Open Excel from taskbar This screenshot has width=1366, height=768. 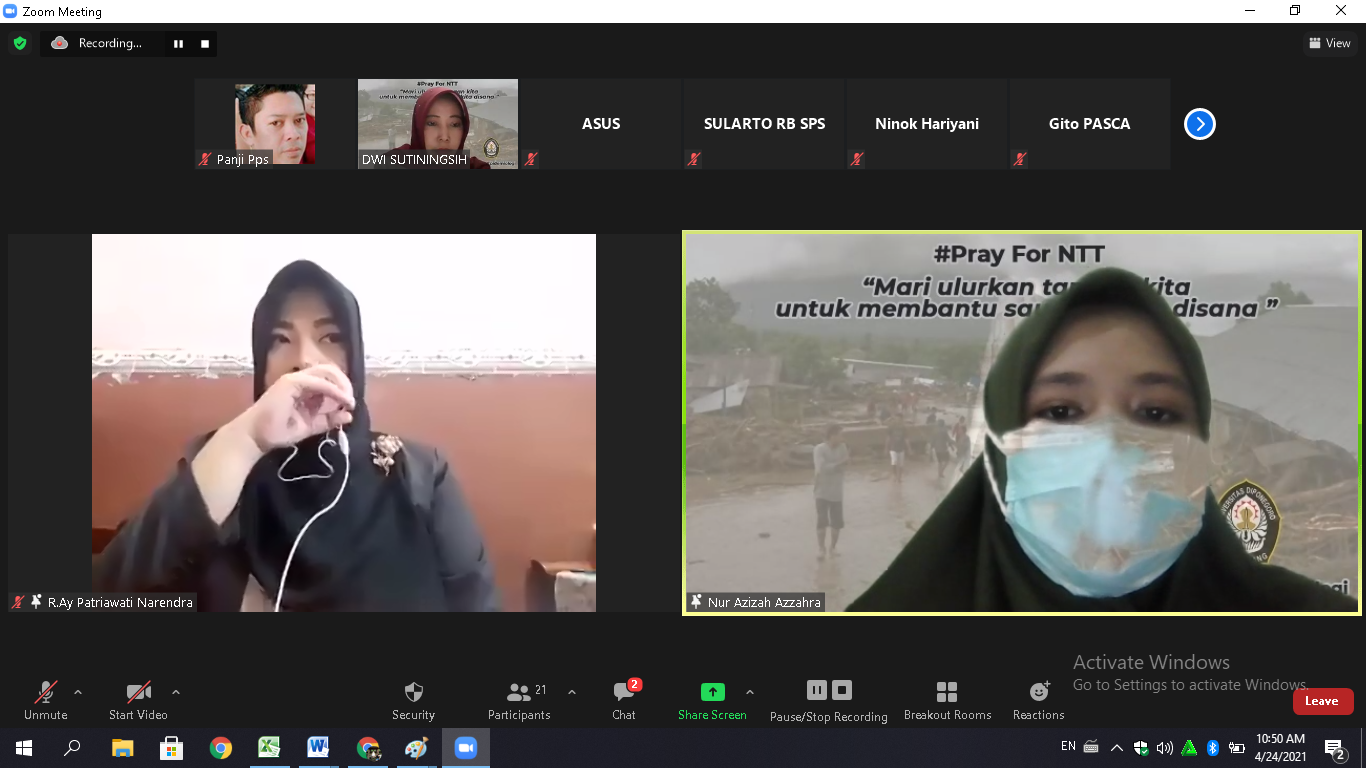click(269, 748)
